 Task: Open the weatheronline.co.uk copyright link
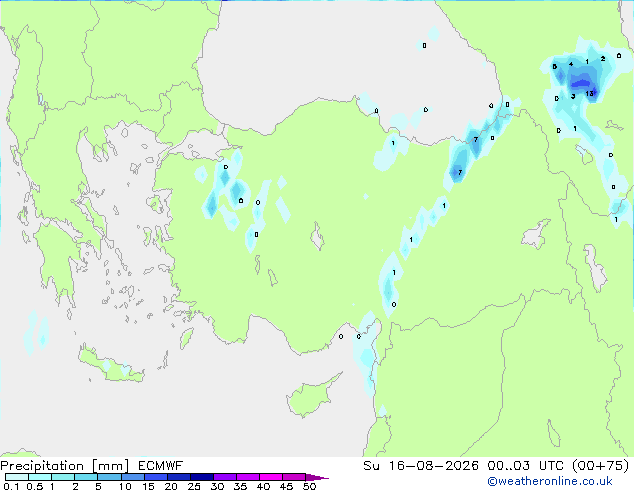click(550, 481)
